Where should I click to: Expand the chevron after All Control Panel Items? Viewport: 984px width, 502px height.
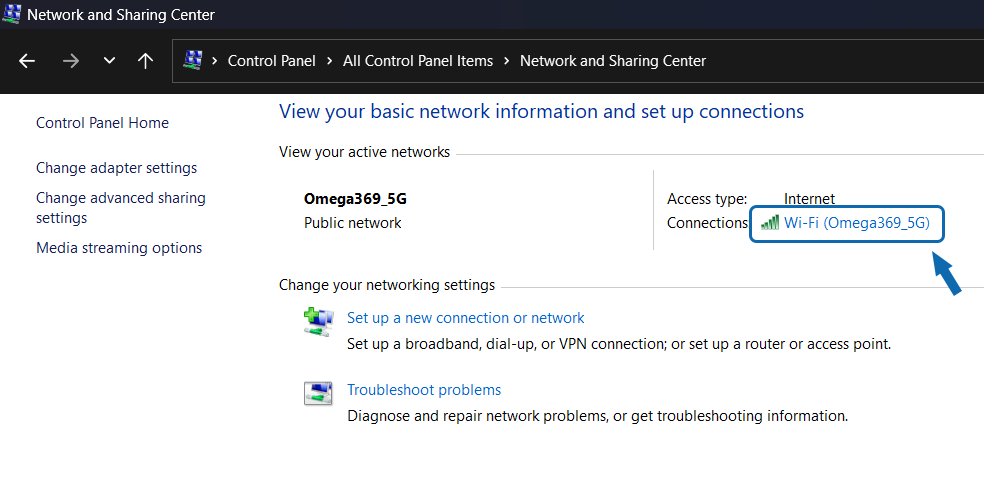tap(507, 61)
